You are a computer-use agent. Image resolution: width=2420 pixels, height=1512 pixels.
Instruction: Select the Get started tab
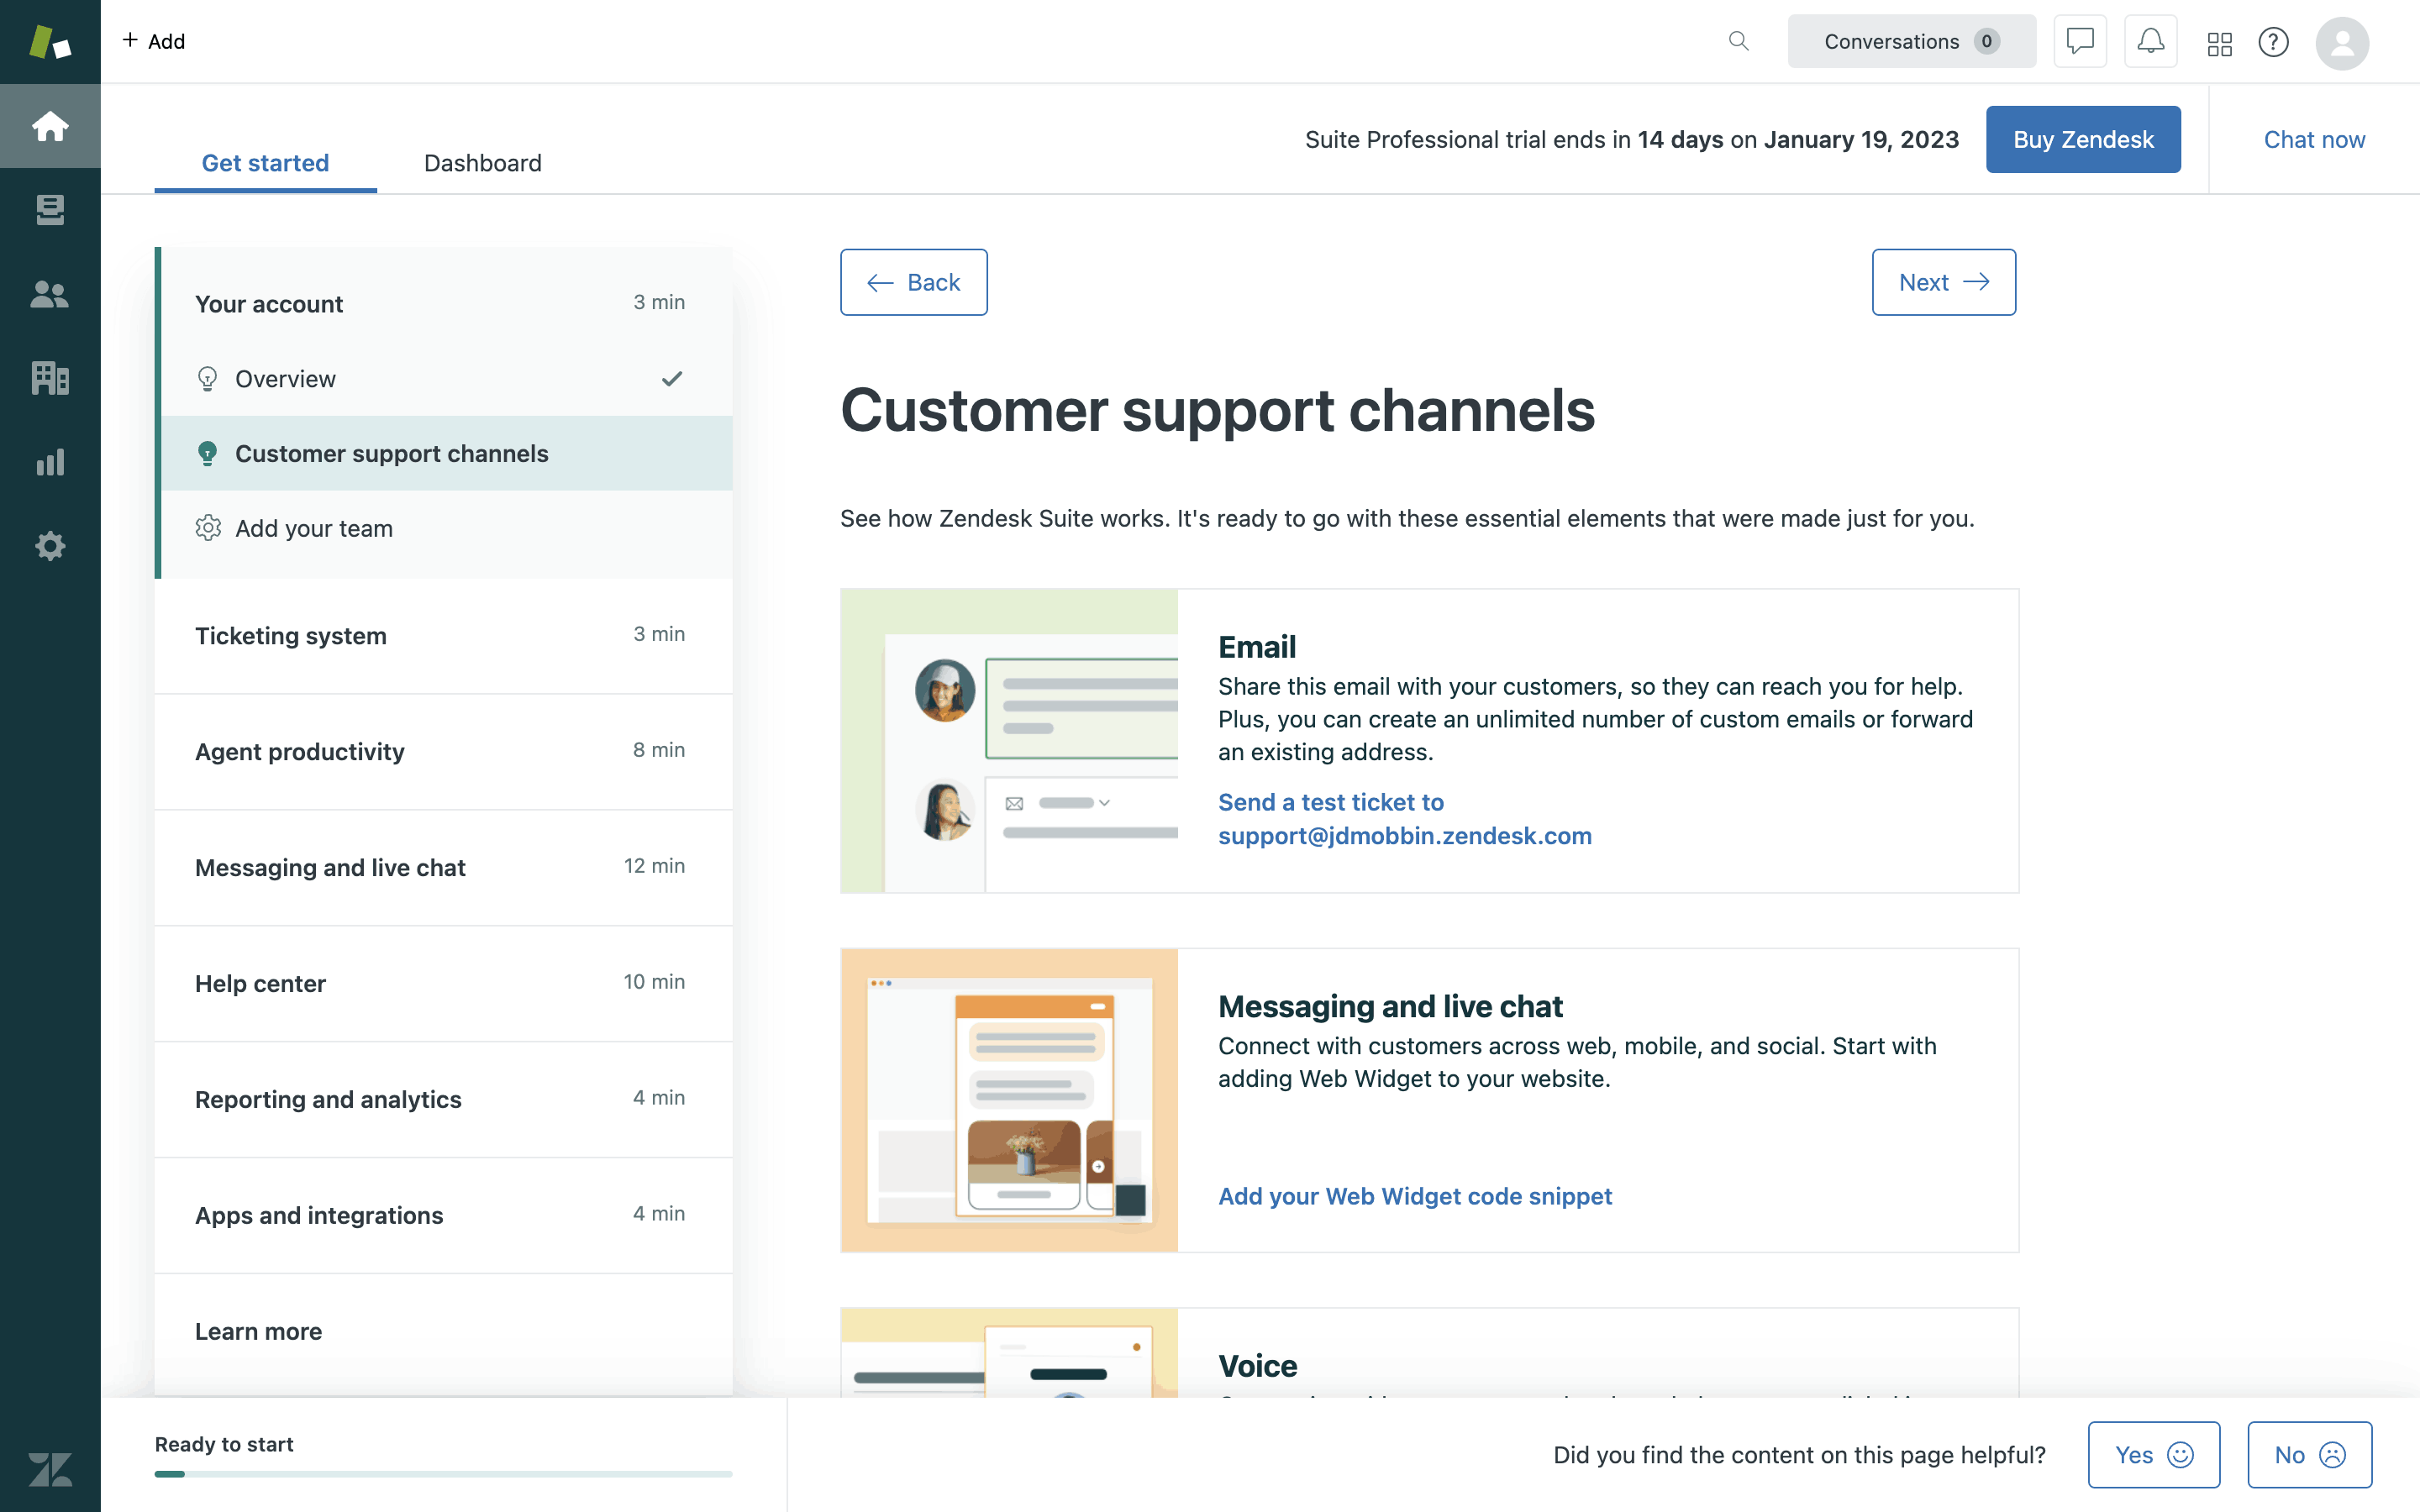click(x=265, y=160)
